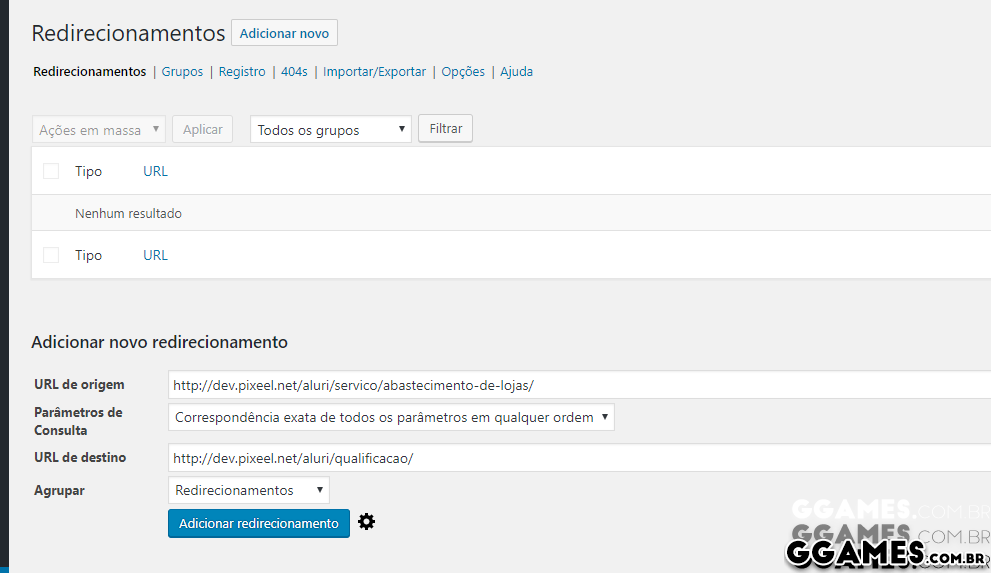The image size is (991, 573).
Task: Open the Importar/Exportar tab
Action: click(x=374, y=72)
